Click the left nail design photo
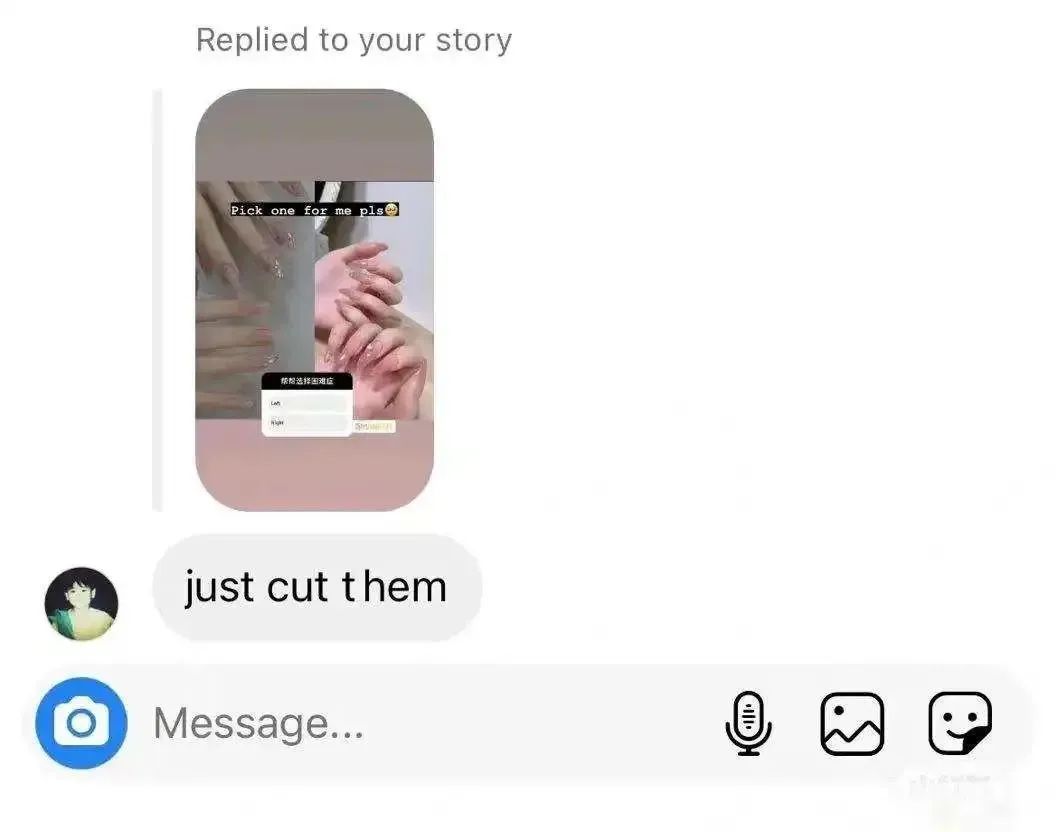 254,300
